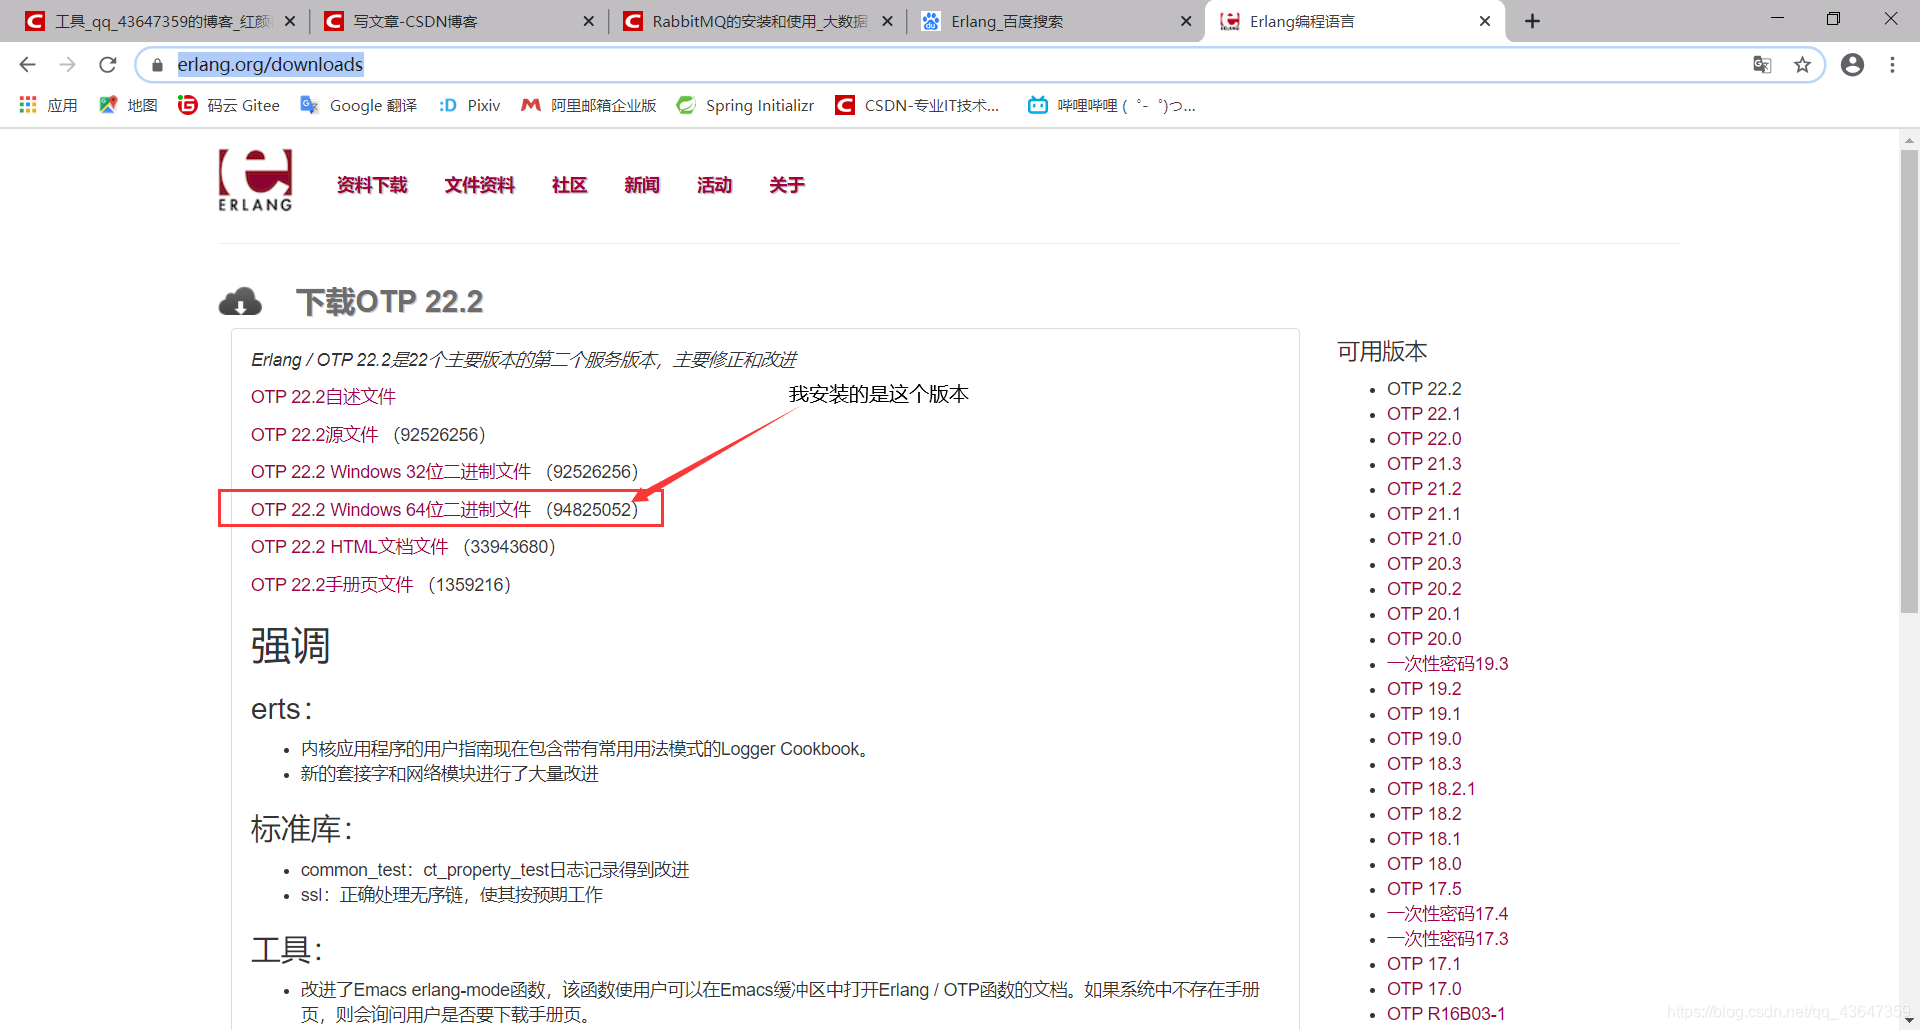Open the 地图 maps bookmark
This screenshot has width=1920, height=1030.
coord(128,105)
